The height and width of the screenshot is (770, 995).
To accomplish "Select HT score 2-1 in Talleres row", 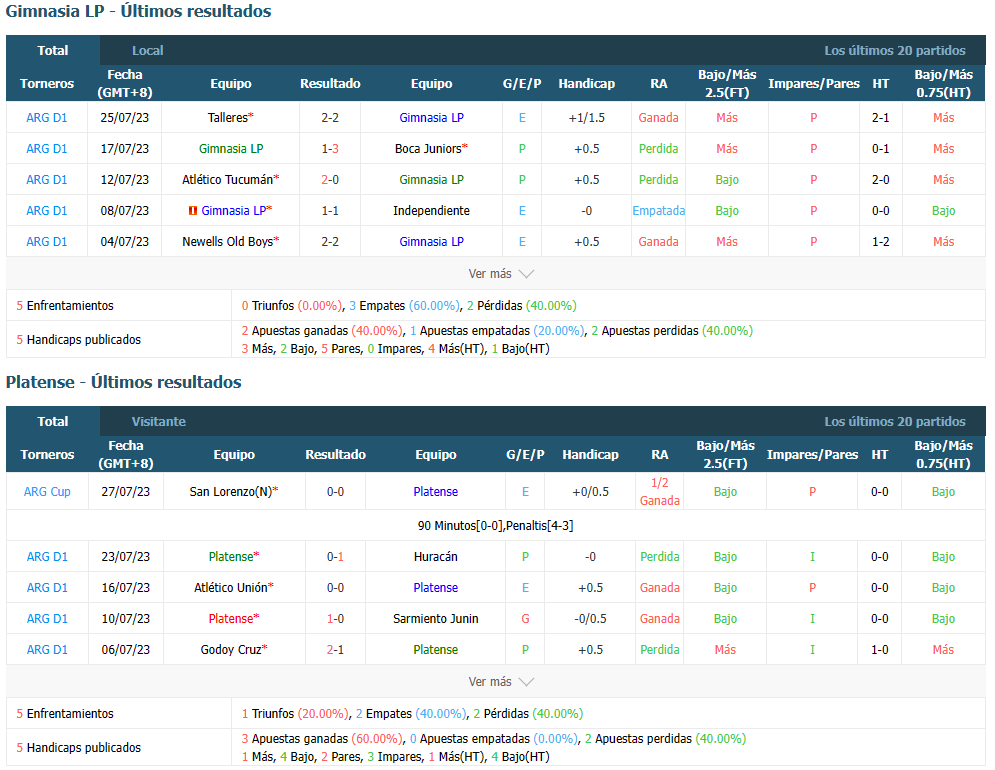I will pos(880,117).
